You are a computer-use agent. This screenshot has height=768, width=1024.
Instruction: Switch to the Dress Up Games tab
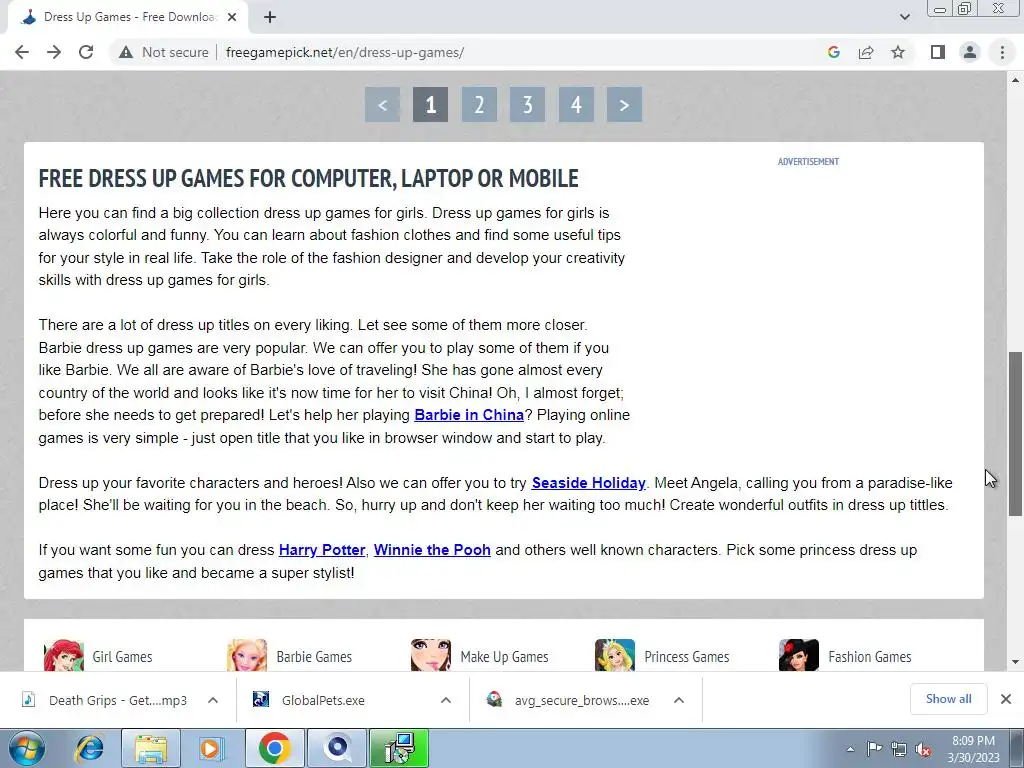128,18
